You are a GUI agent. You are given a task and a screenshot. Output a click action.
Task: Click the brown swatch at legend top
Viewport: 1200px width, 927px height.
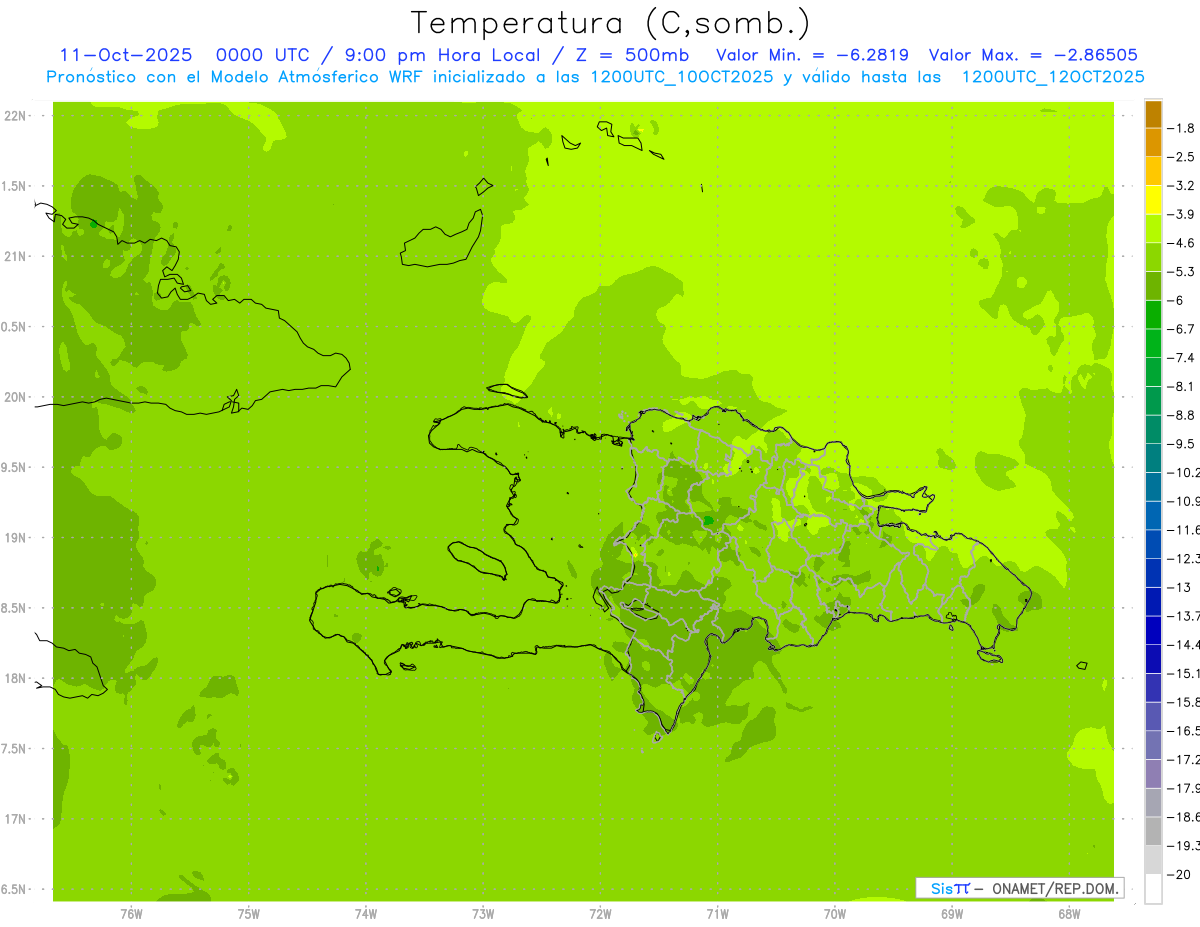tap(1153, 114)
